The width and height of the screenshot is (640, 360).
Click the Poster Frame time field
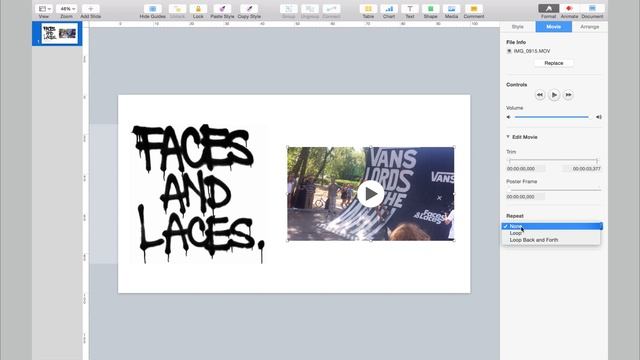point(525,197)
